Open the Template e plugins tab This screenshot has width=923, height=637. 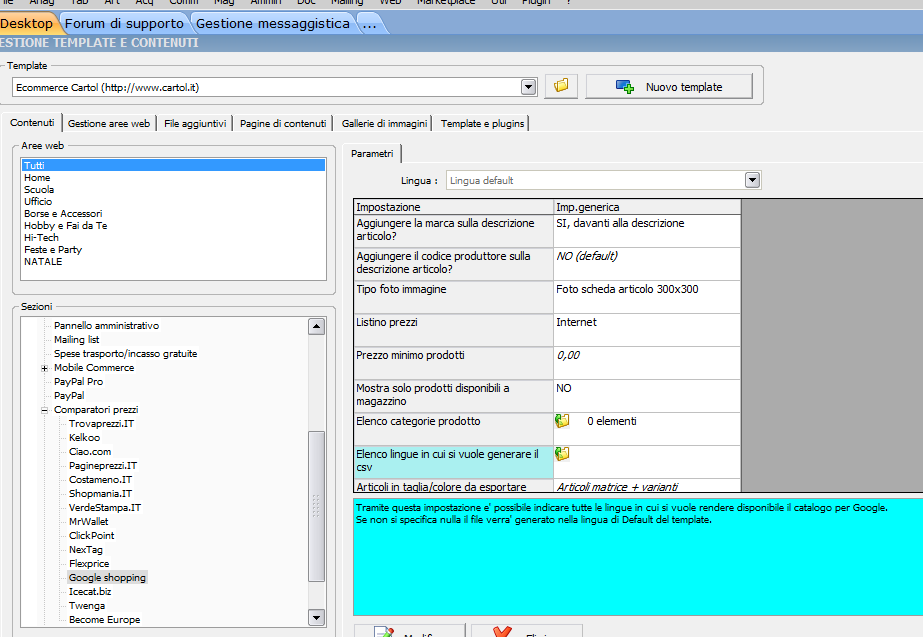pyautogui.click(x=482, y=124)
